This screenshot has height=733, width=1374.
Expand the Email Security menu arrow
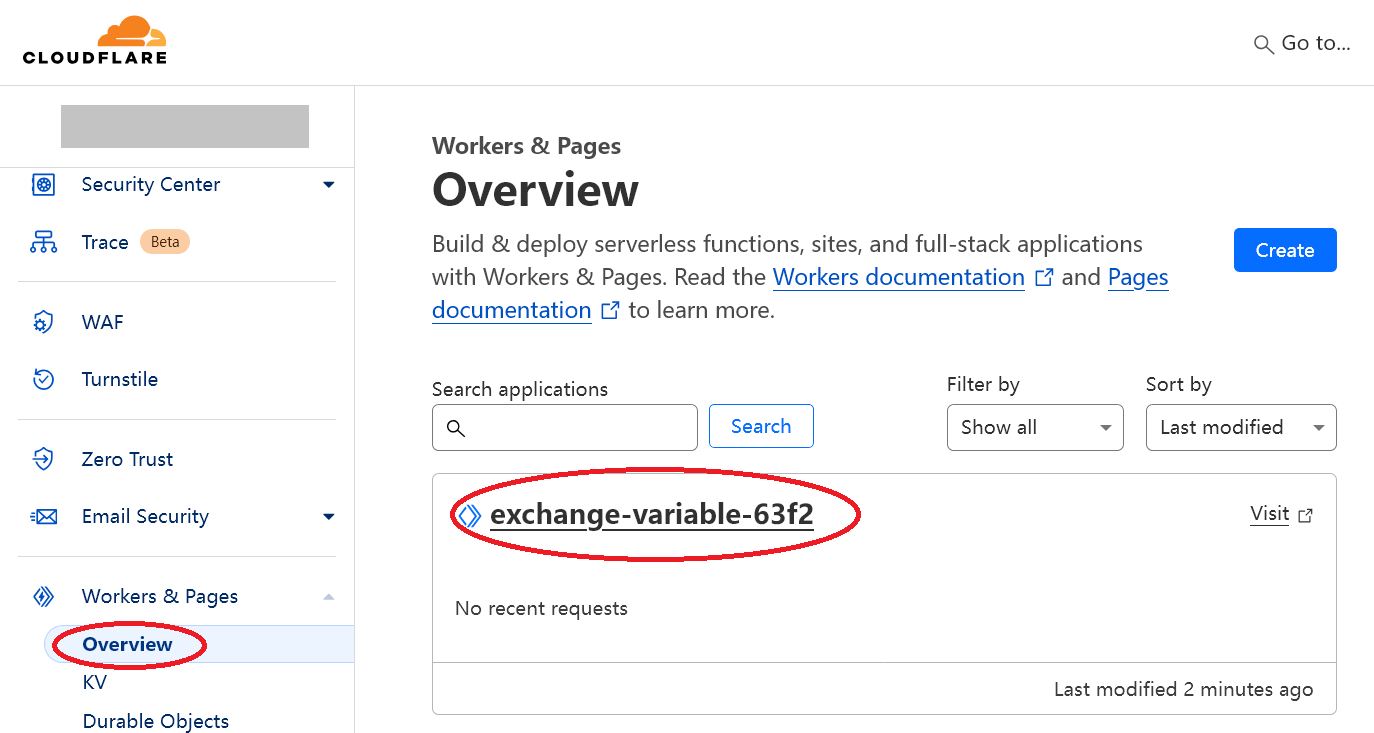pyautogui.click(x=329, y=517)
